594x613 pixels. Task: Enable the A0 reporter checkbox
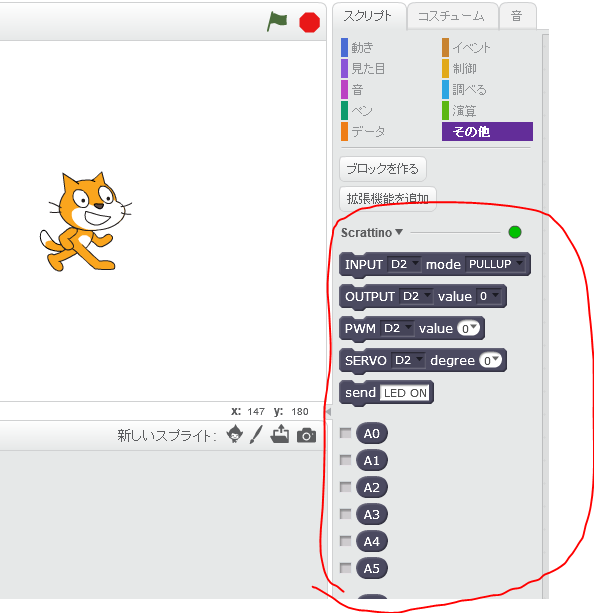pos(345,433)
